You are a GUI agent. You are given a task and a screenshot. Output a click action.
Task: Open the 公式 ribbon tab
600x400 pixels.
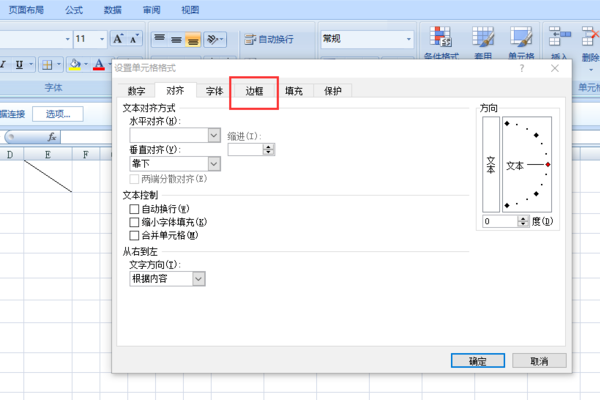(x=73, y=10)
